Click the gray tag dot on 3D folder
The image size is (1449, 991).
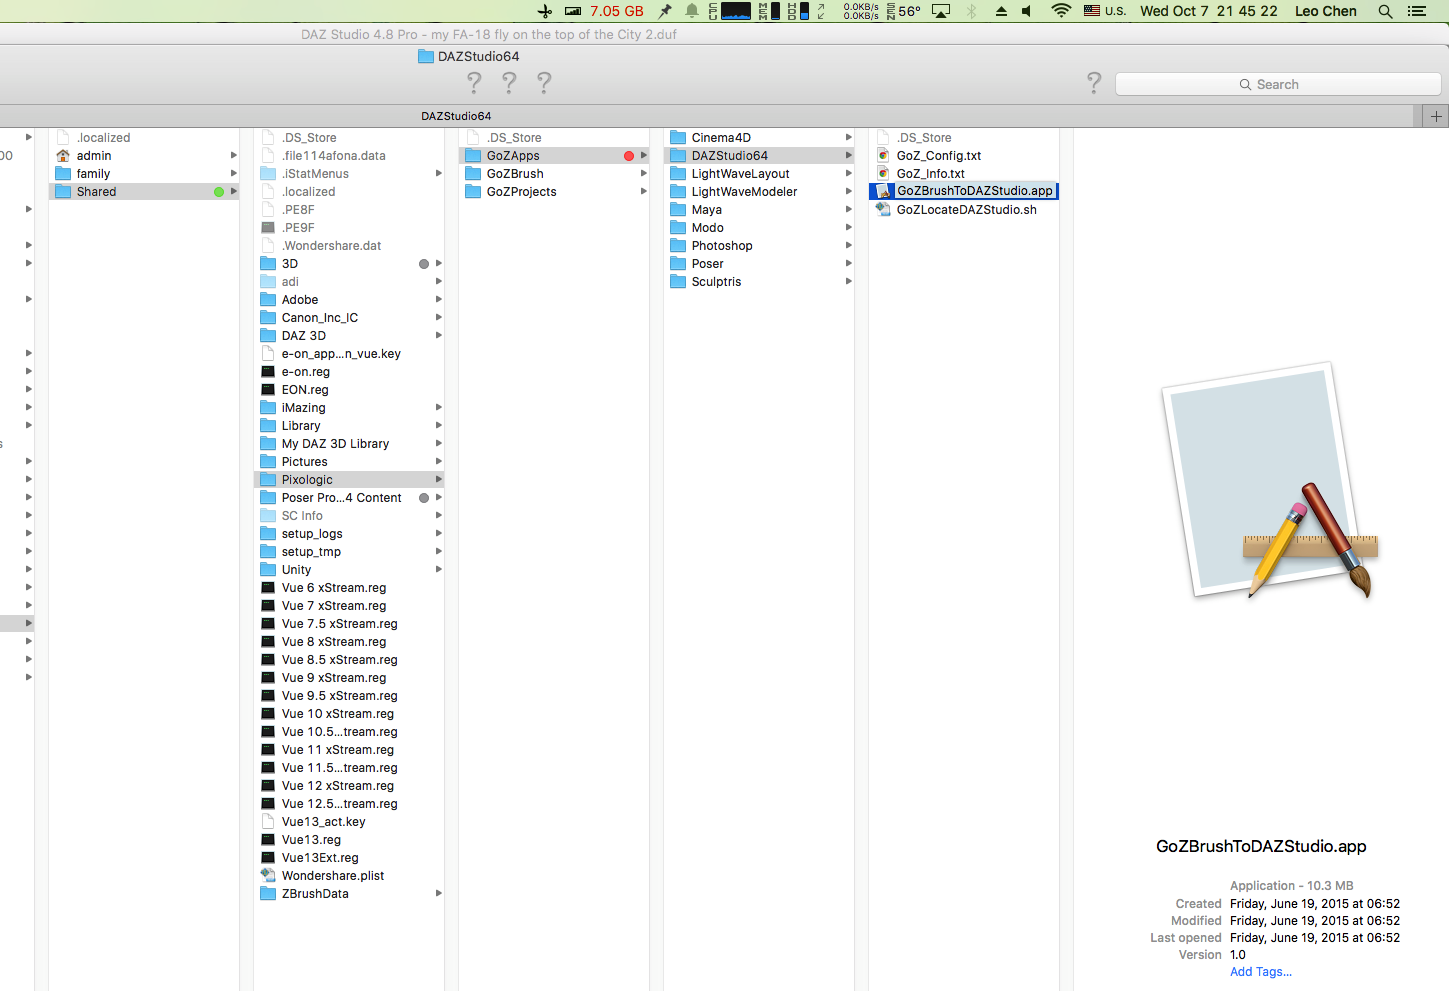coord(424,263)
